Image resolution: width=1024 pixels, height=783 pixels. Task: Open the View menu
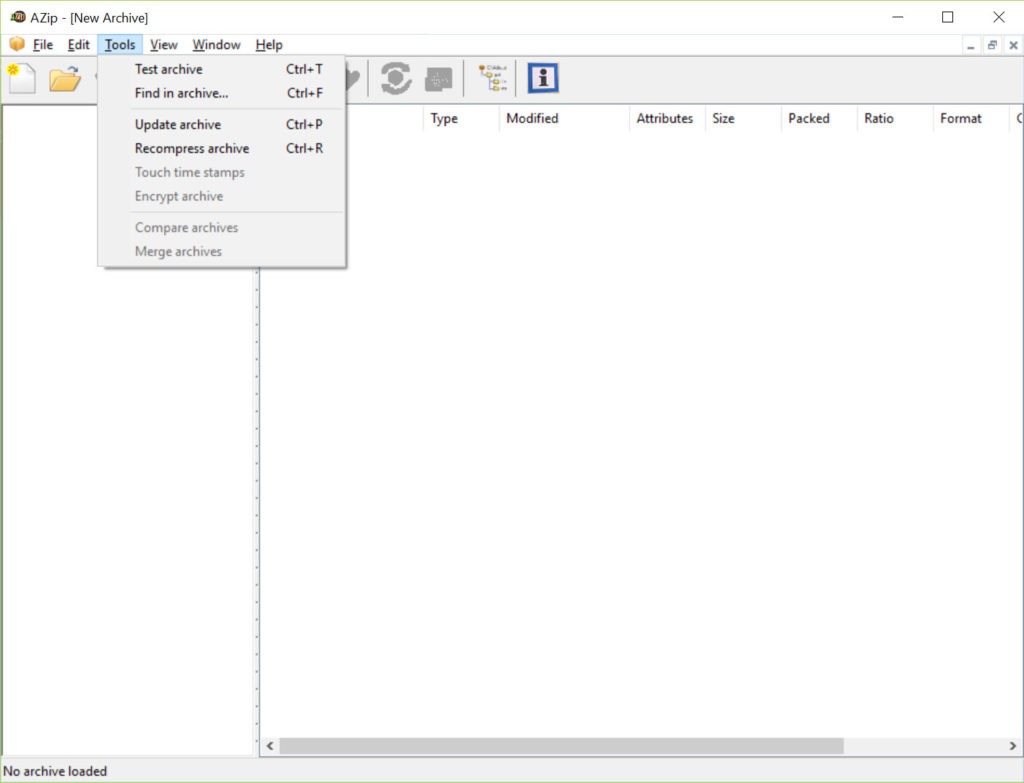pyautogui.click(x=163, y=45)
